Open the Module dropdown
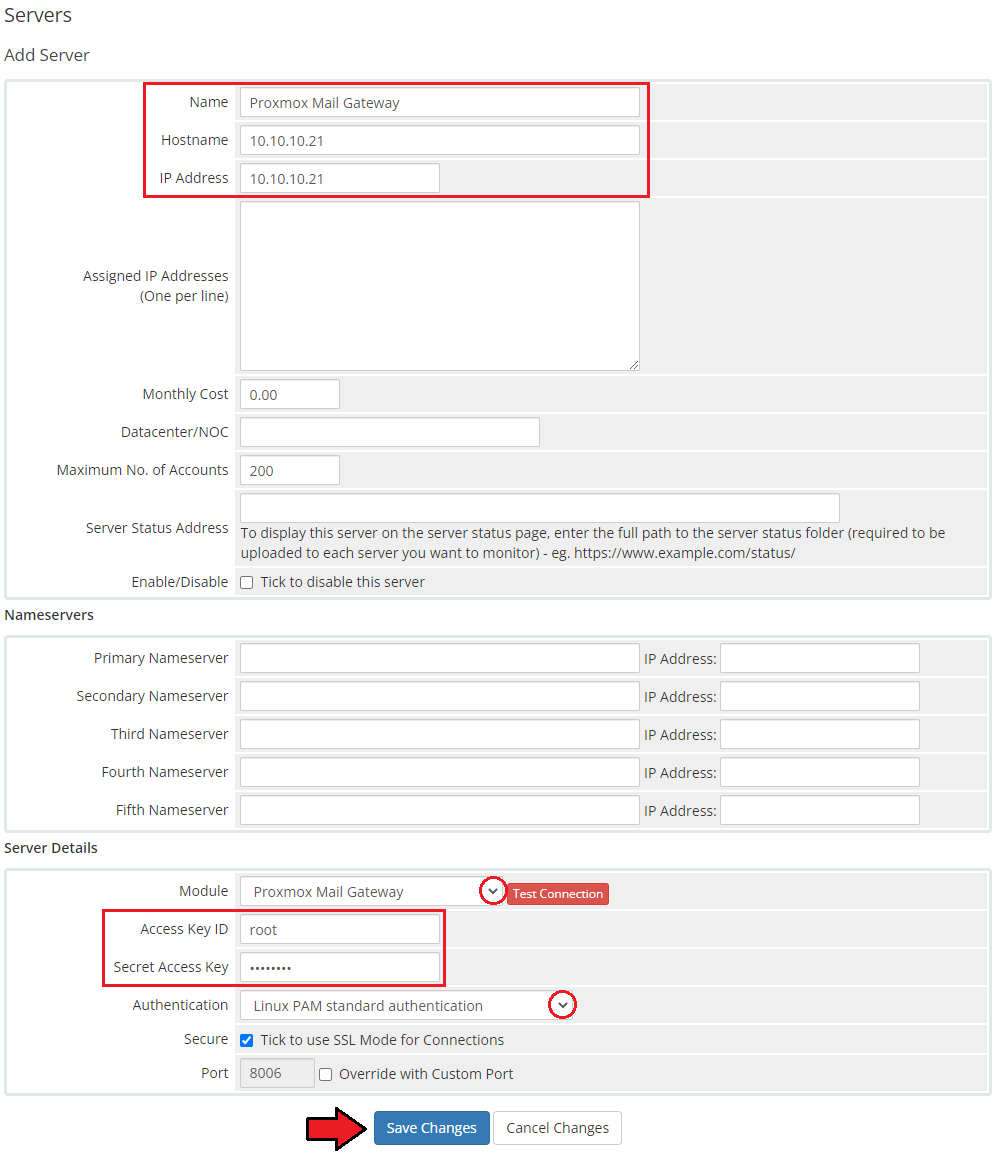 click(x=372, y=892)
